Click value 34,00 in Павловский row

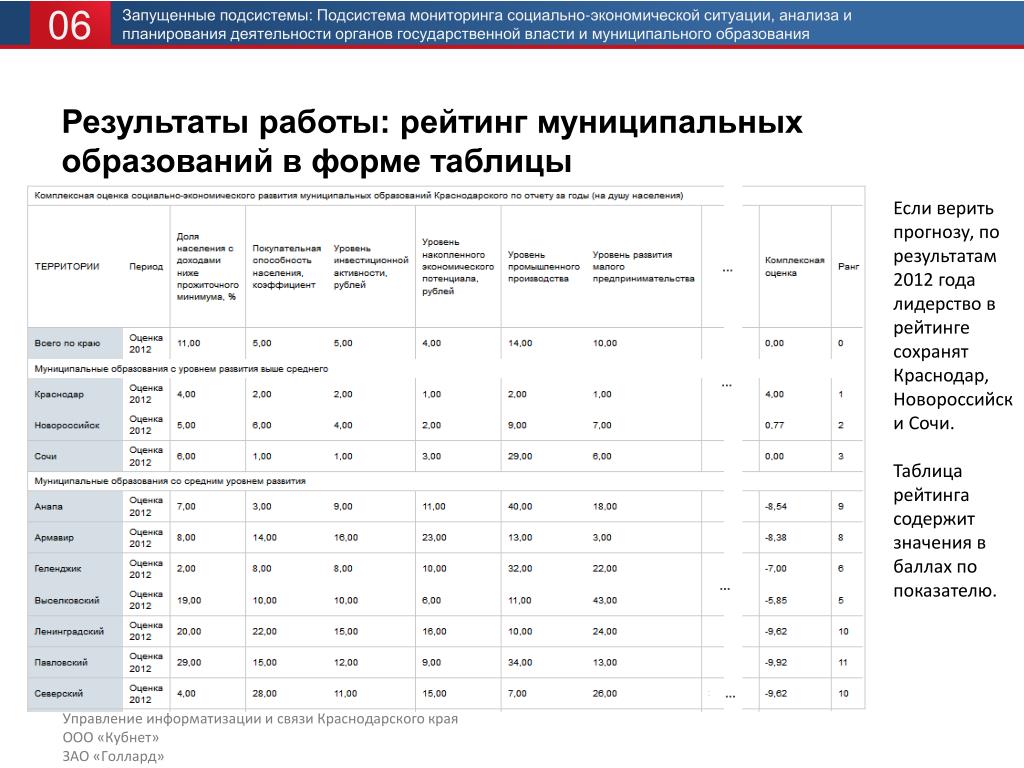coord(520,662)
